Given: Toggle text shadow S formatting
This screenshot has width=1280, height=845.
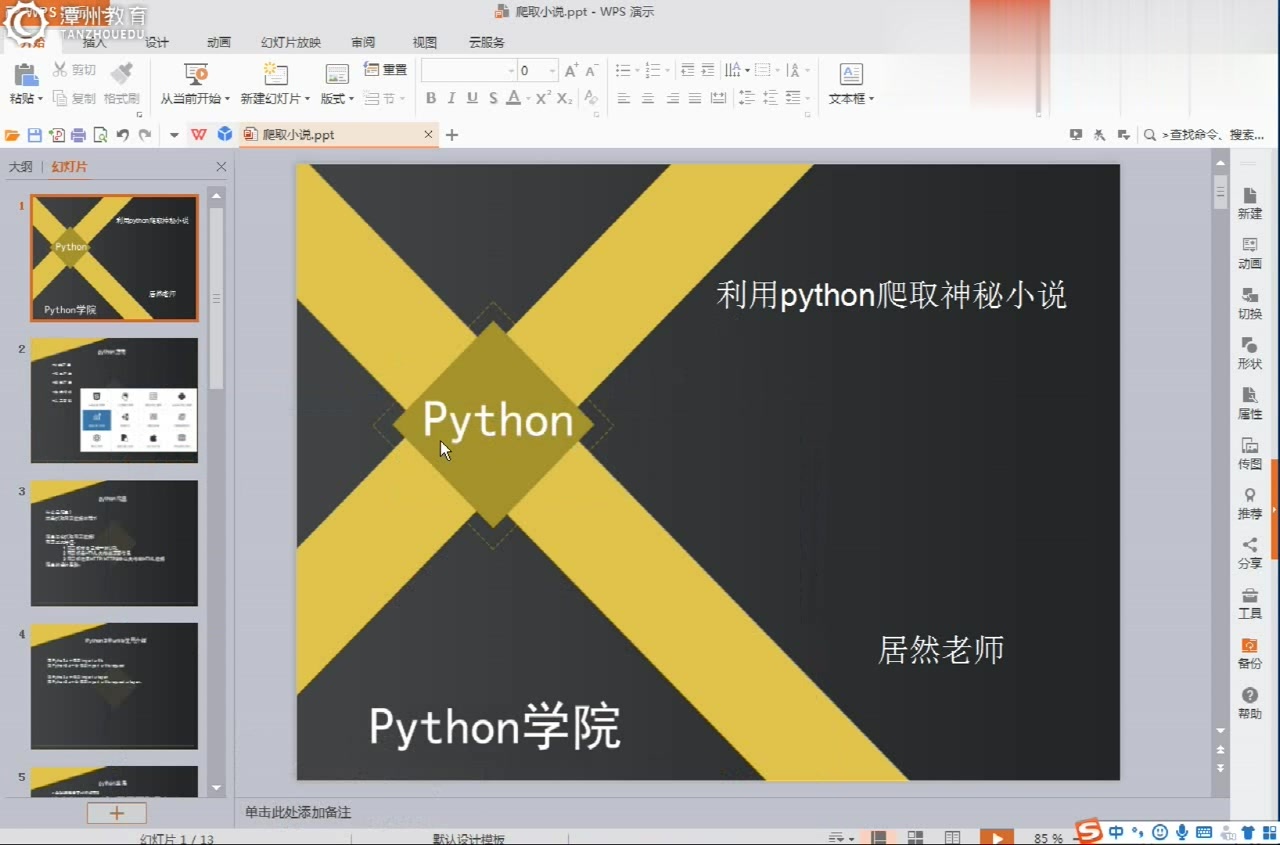Looking at the screenshot, I should pos(493,98).
